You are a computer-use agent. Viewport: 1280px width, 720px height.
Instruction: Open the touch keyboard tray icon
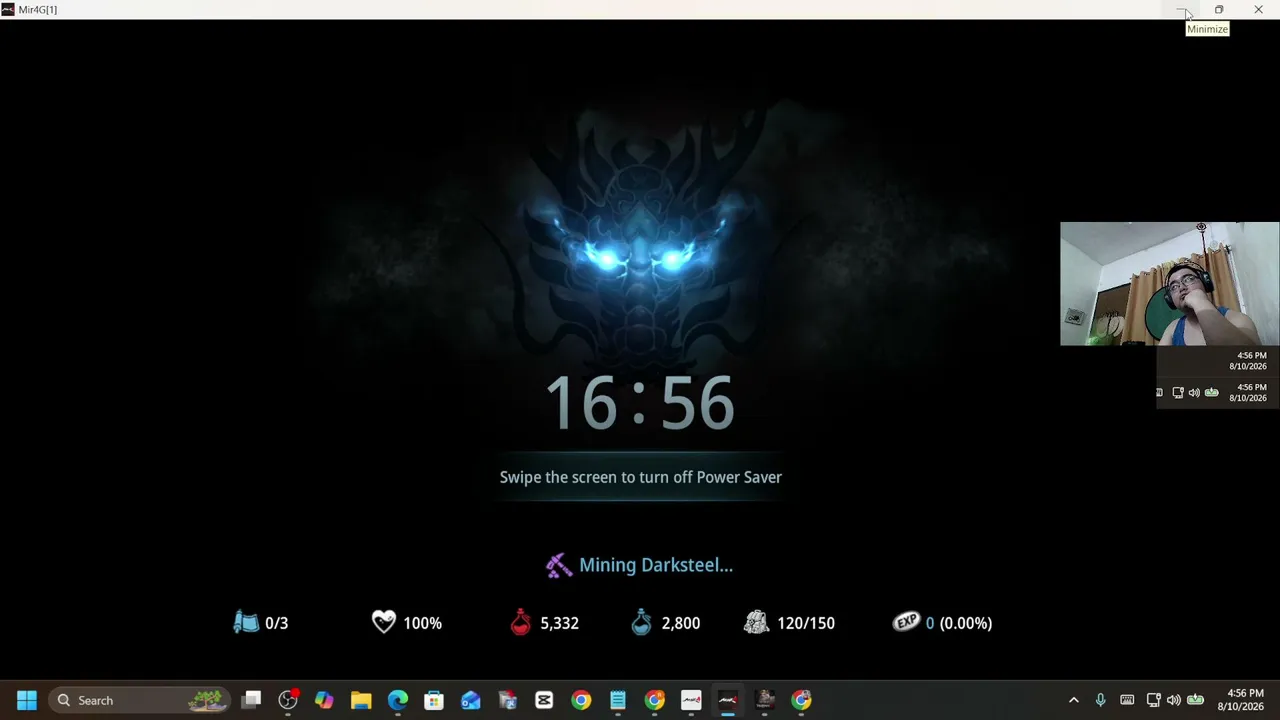[1127, 700]
